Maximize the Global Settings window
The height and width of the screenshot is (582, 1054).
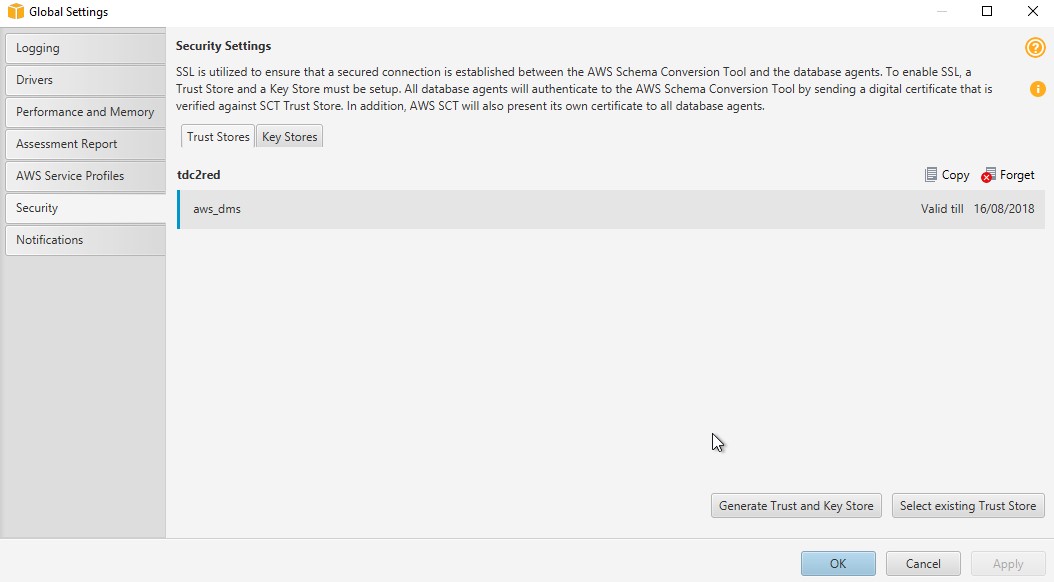987,11
